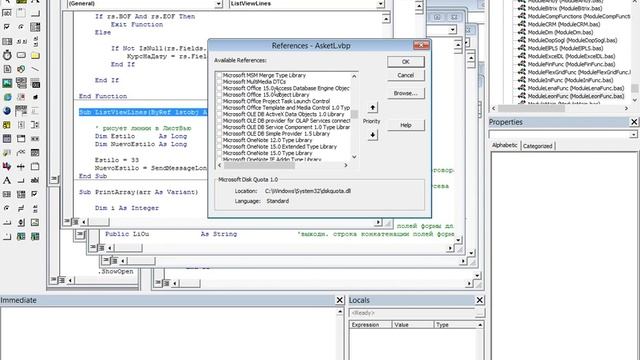Select ModuleLeonFunc in the project tree
The width and height of the screenshot is (640, 360).
click(576, 96)
